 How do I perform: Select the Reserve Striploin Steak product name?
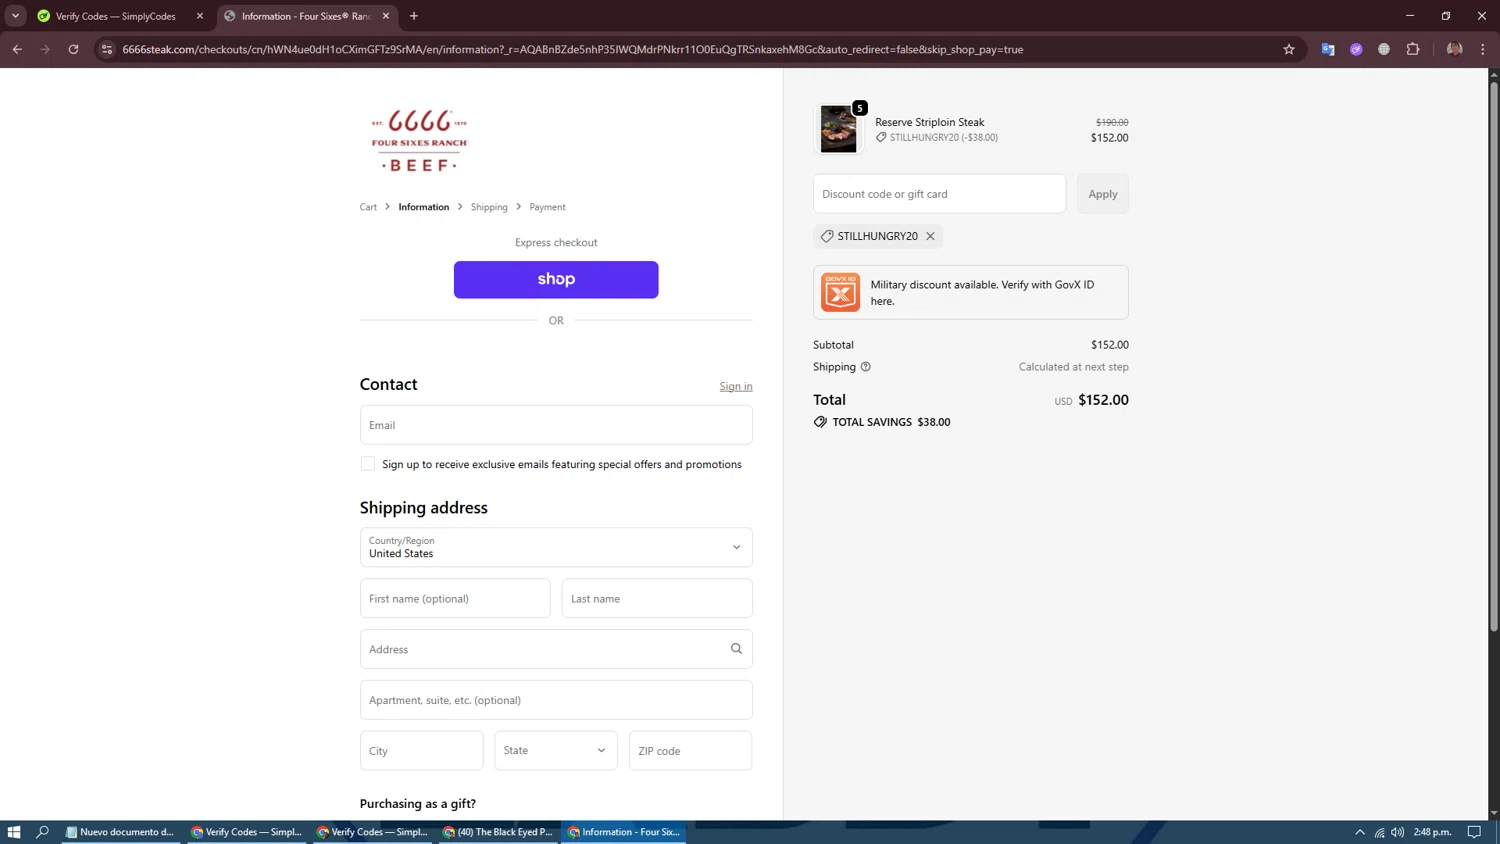pyautogui.click(x=930, y=122)
